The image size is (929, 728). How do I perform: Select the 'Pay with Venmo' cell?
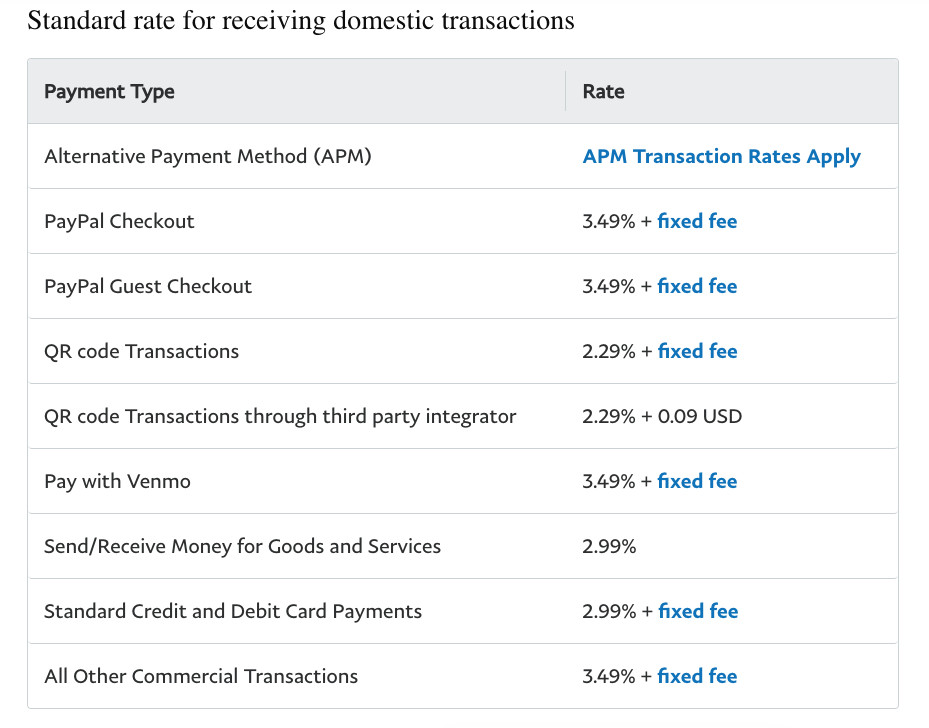click(117, 482)
